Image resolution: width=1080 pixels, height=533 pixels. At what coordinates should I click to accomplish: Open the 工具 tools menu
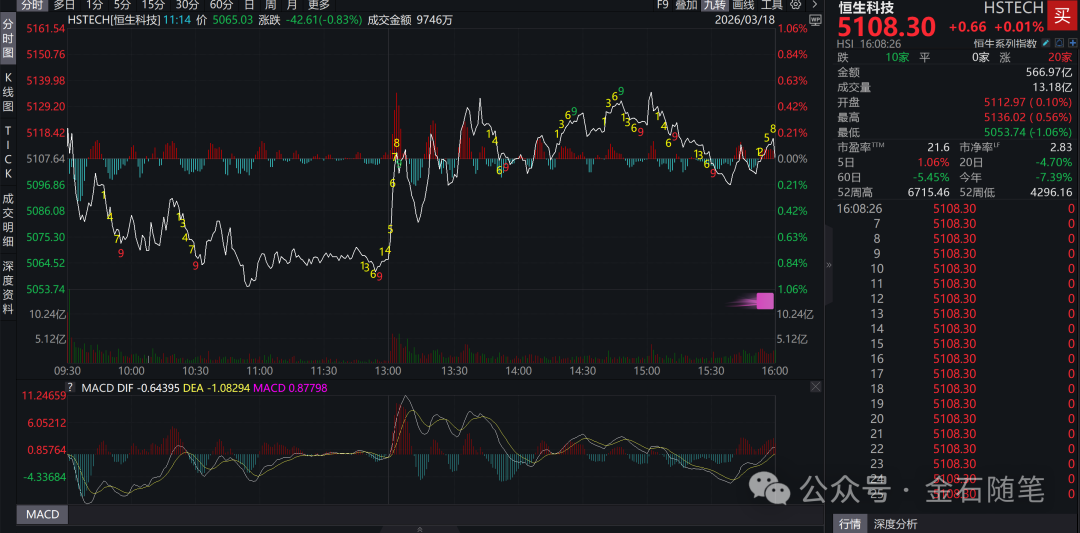click(771, 5)
